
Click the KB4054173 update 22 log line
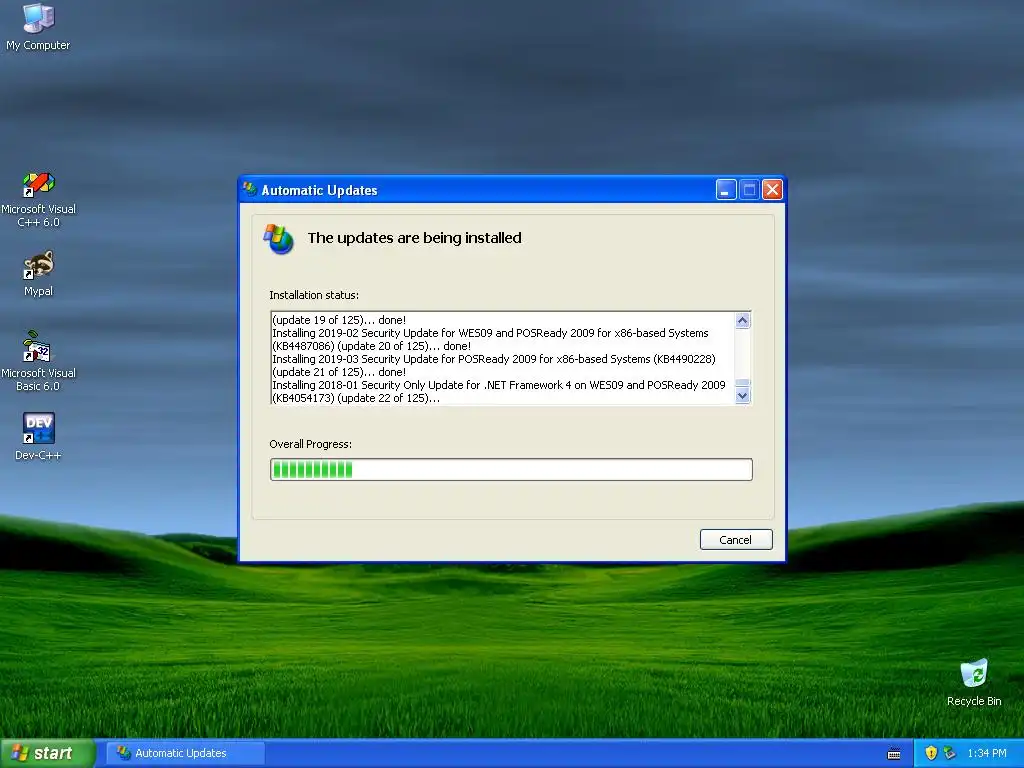click(x=356, y=398)
